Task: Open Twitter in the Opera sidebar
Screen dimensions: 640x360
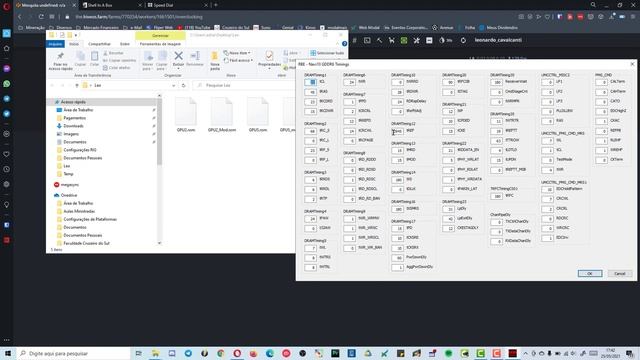Action: 7,113
